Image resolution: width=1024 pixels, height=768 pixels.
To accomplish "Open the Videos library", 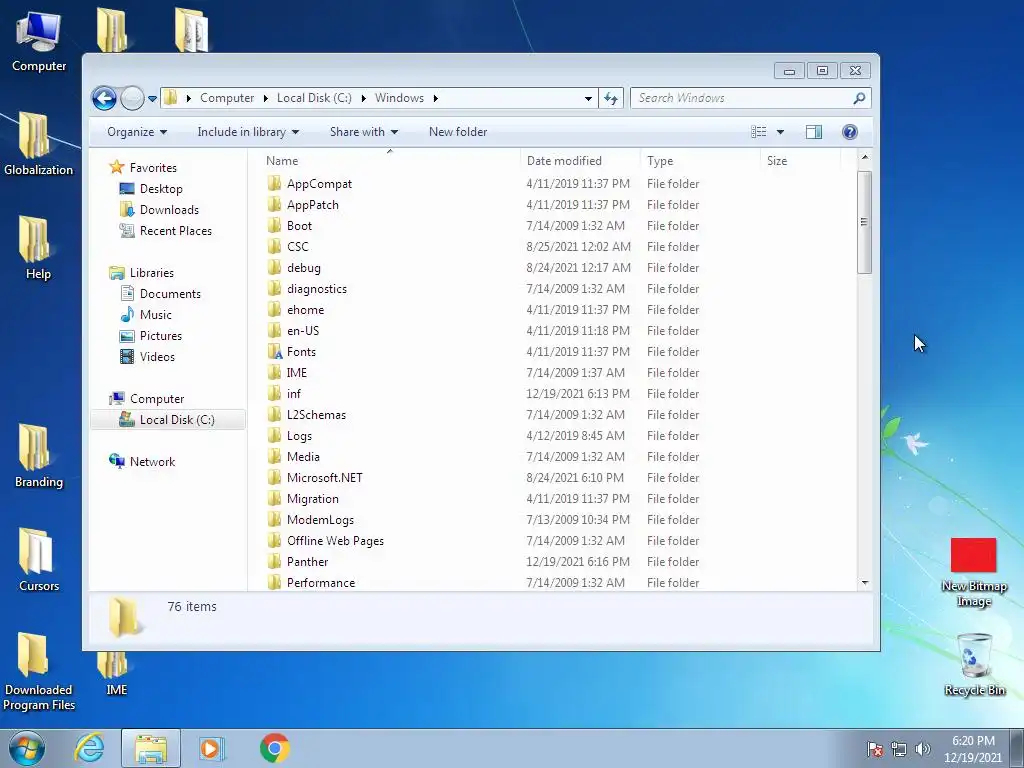I will tap(157, 357).
